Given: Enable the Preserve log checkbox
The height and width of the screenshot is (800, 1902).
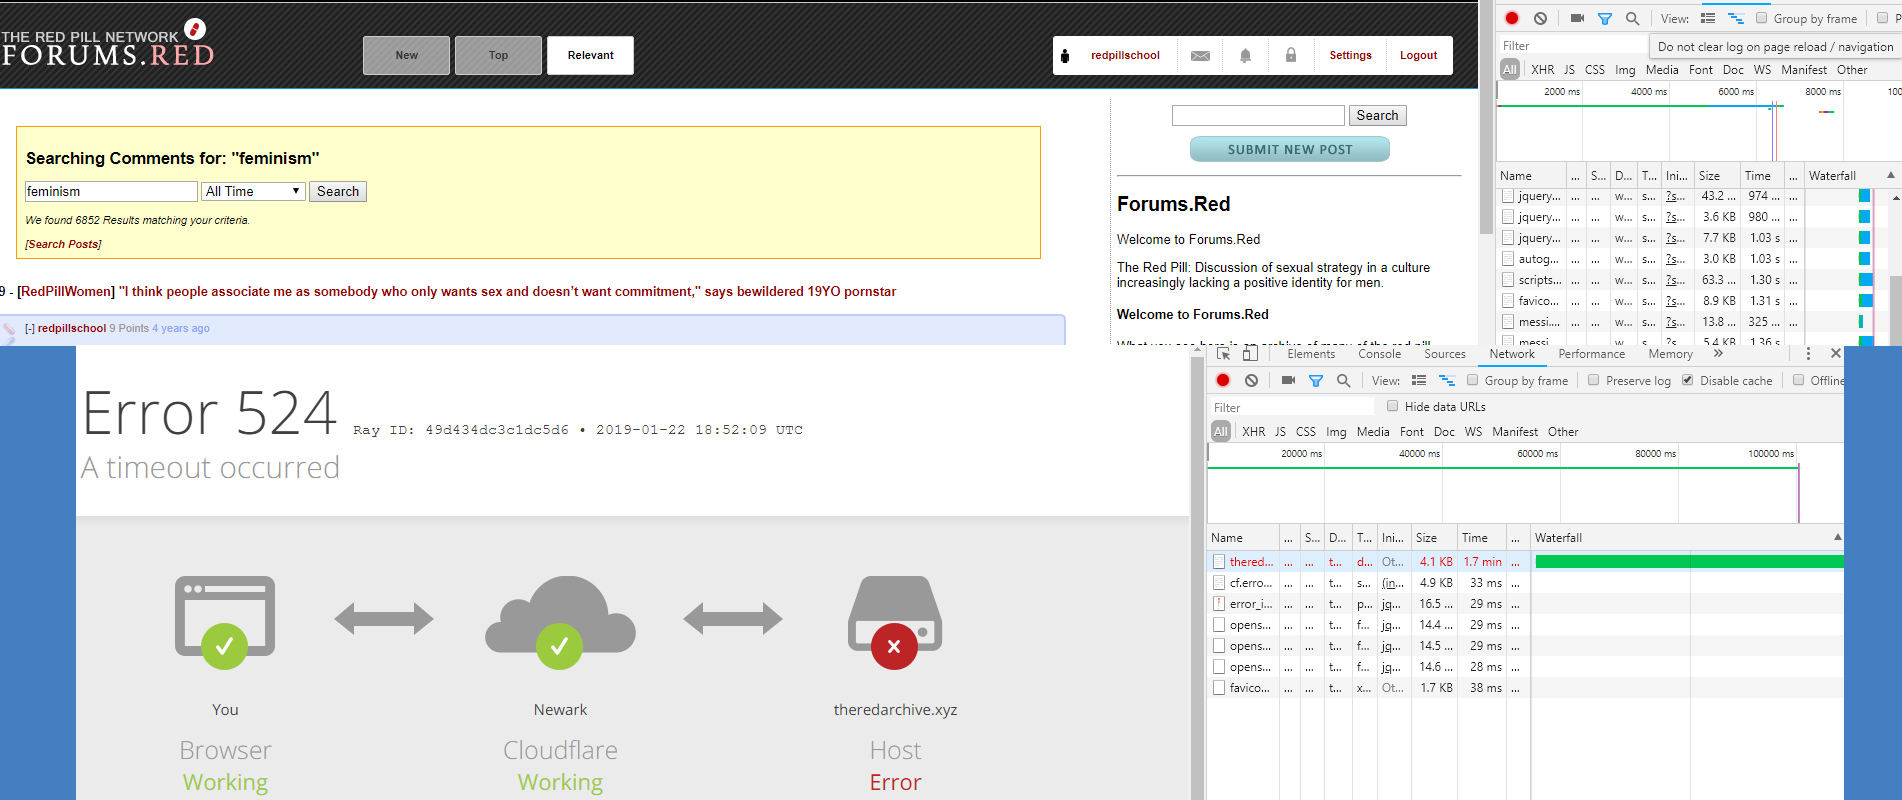Looking at the screenshot, I should click(x=1594, y=380).
